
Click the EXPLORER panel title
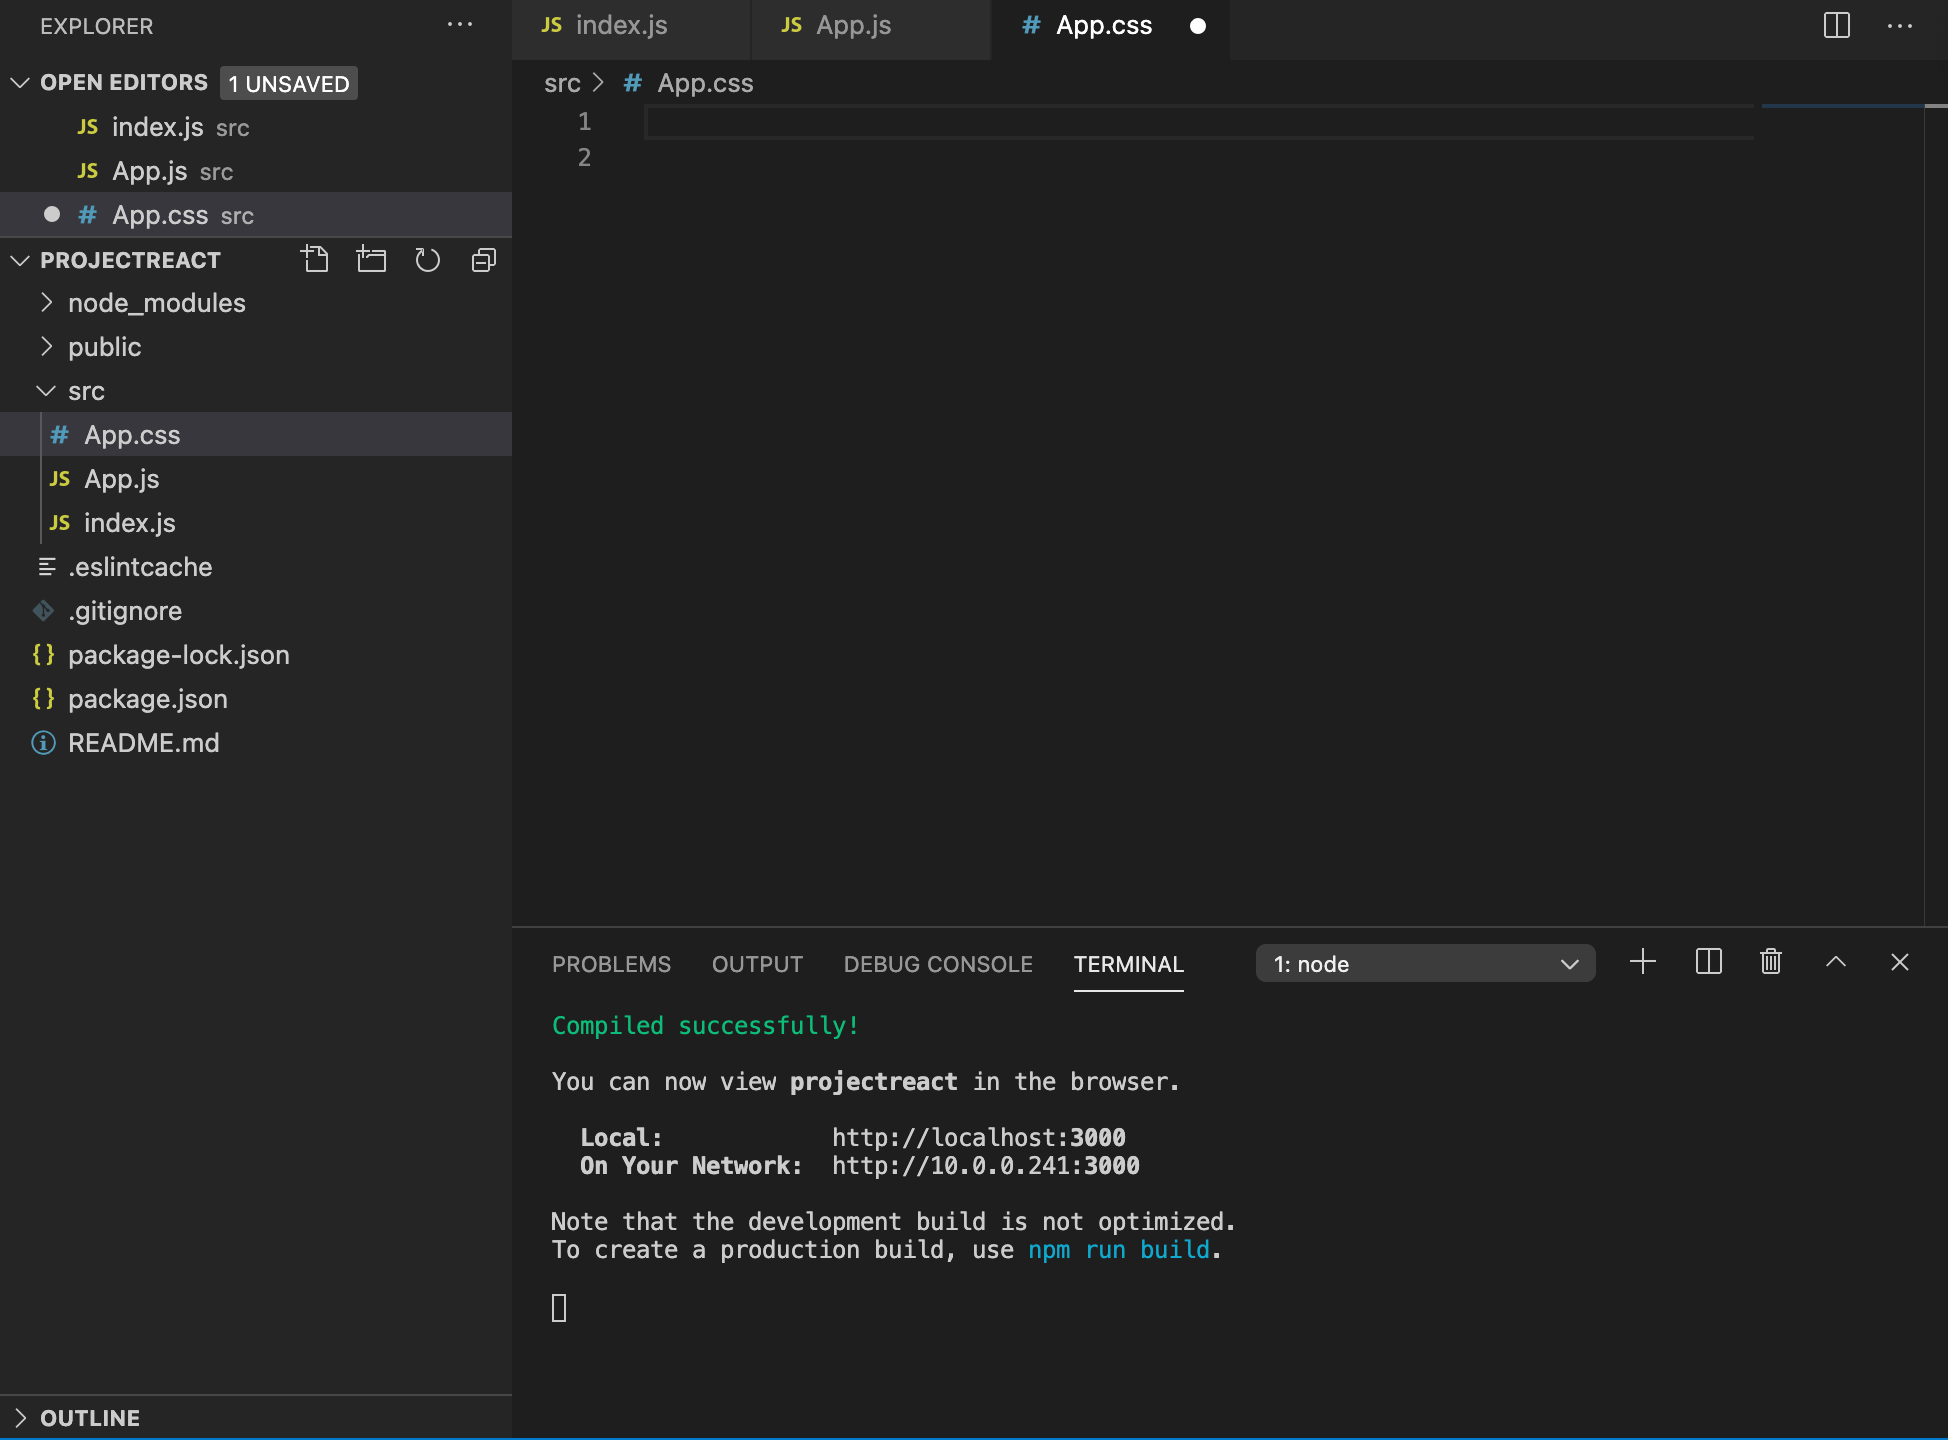tap(97, 26)
